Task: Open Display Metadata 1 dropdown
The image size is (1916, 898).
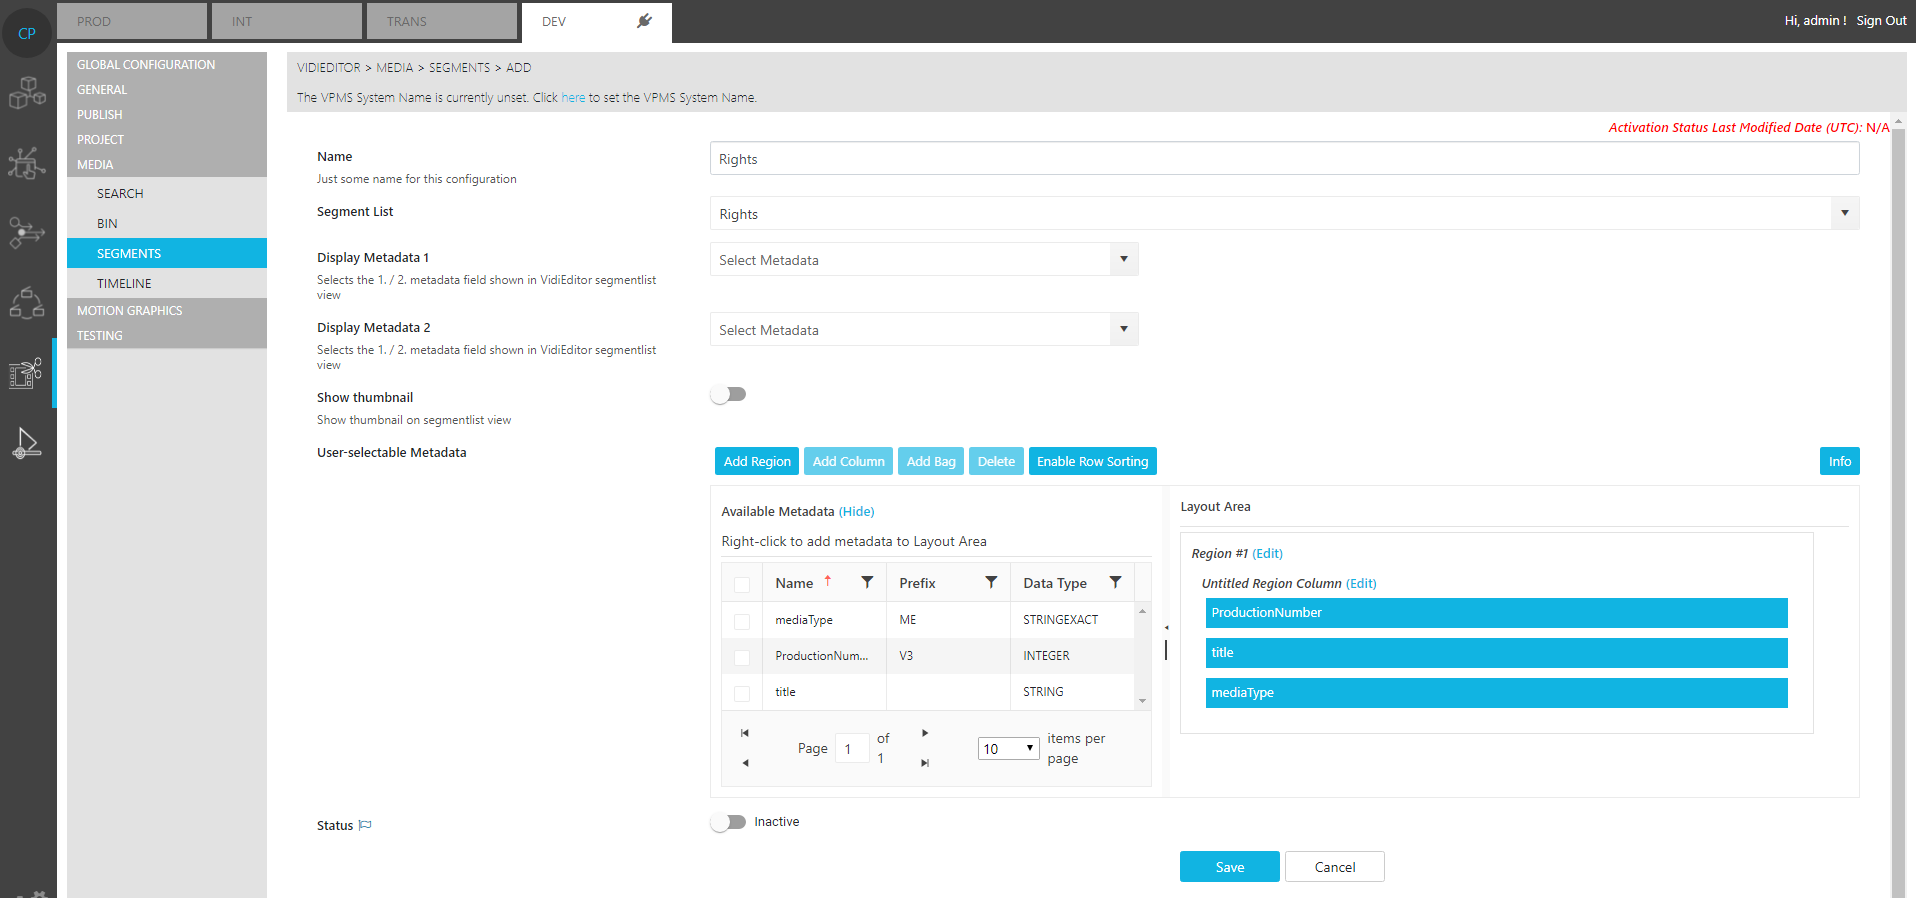Action: tap(1124, 259)
